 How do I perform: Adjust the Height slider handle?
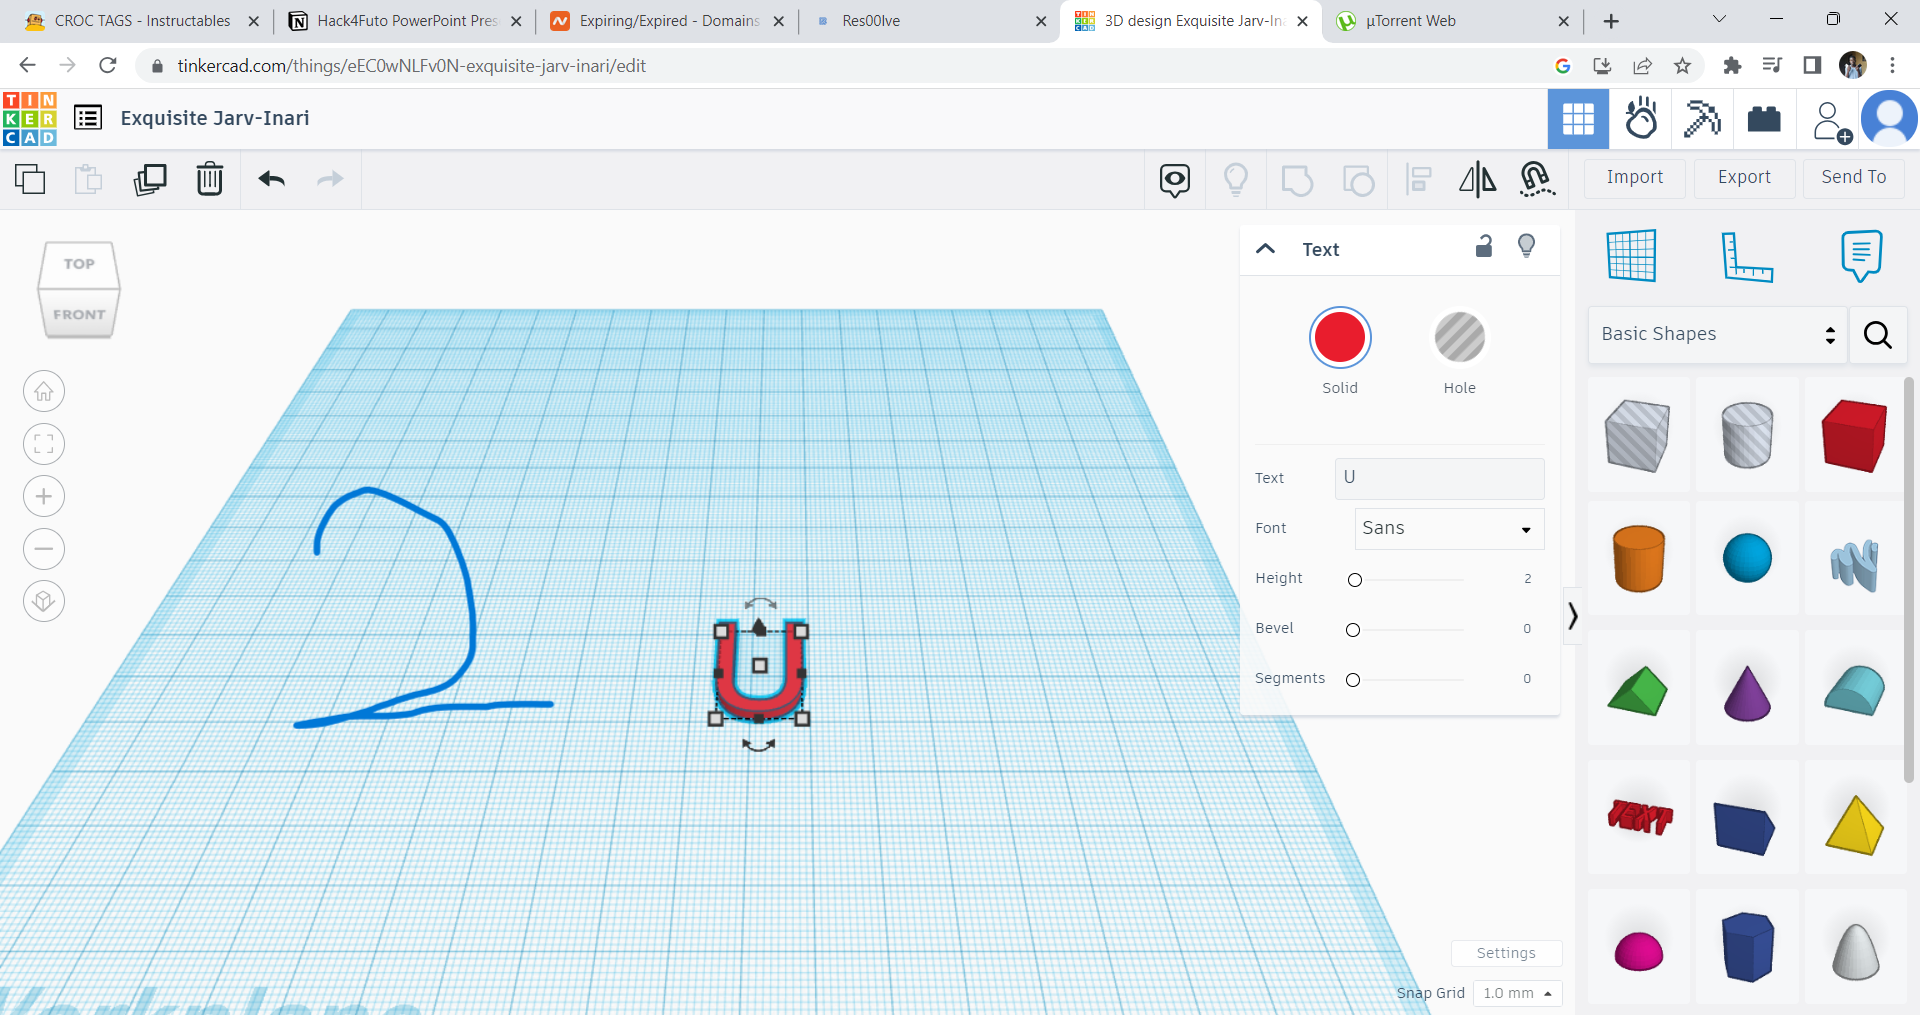point(1355,580)
